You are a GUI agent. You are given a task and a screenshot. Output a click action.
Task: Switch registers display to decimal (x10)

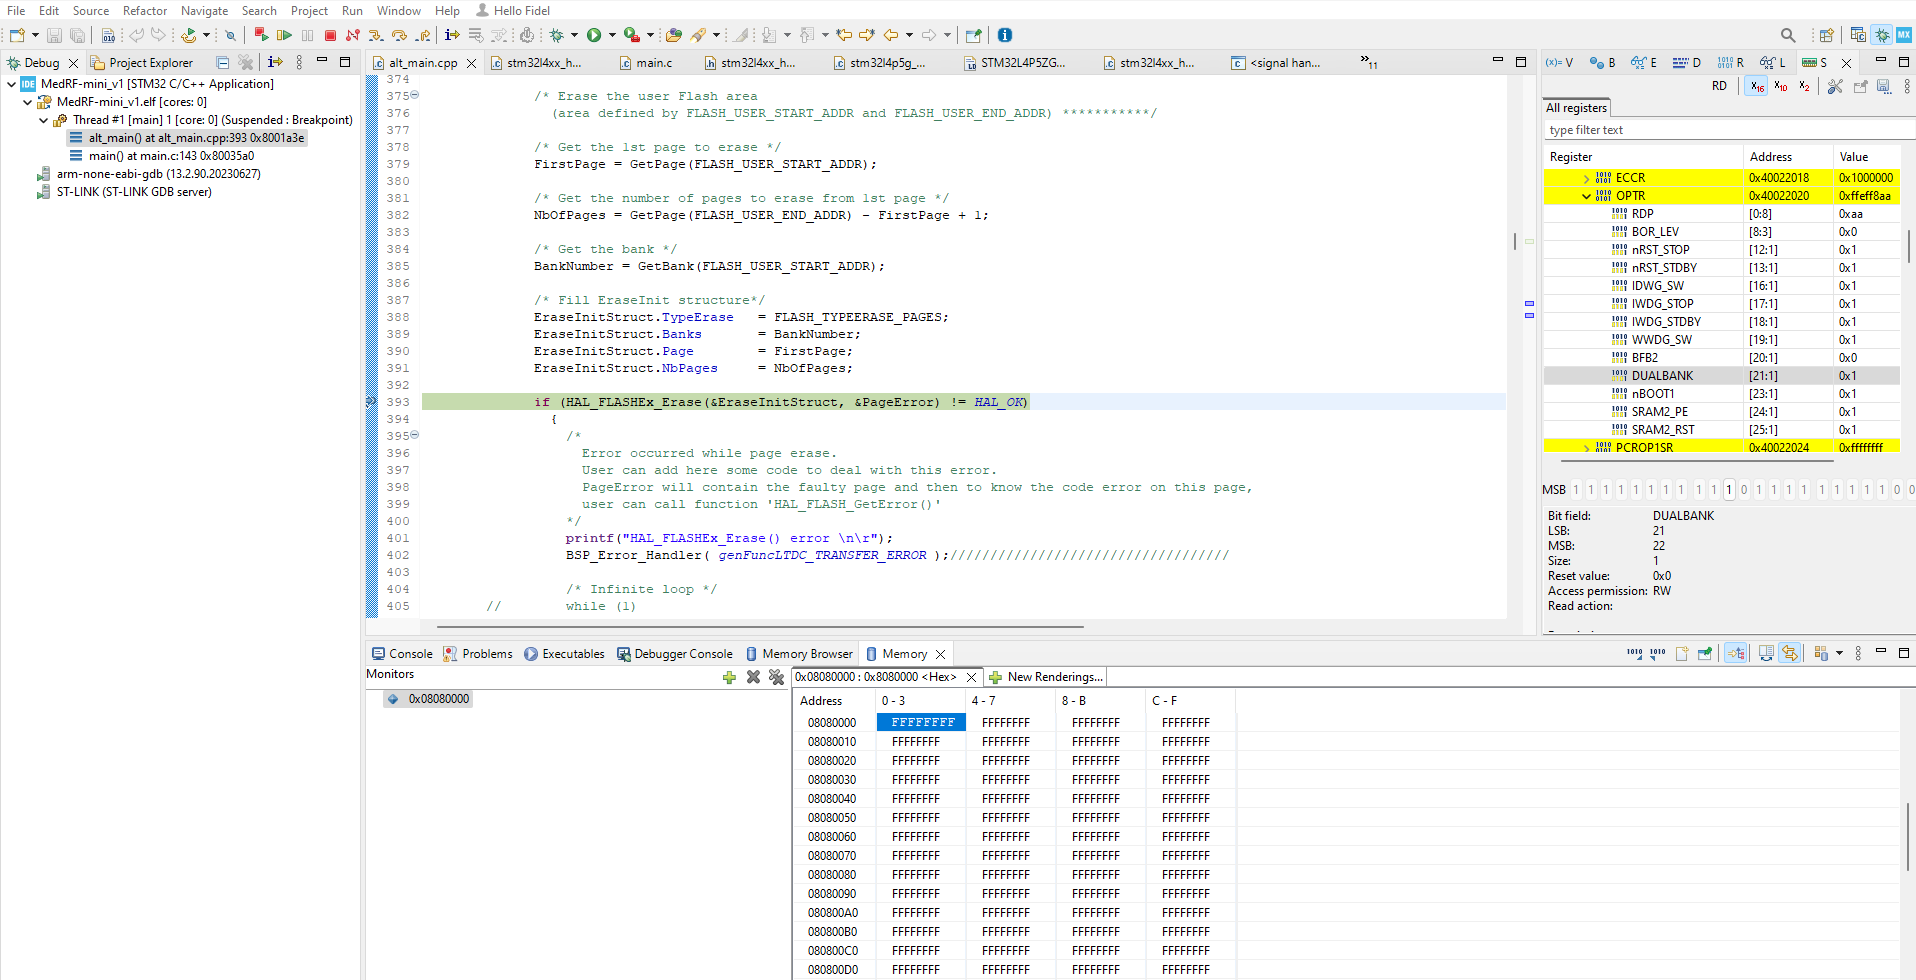(x=1780, y=86)
